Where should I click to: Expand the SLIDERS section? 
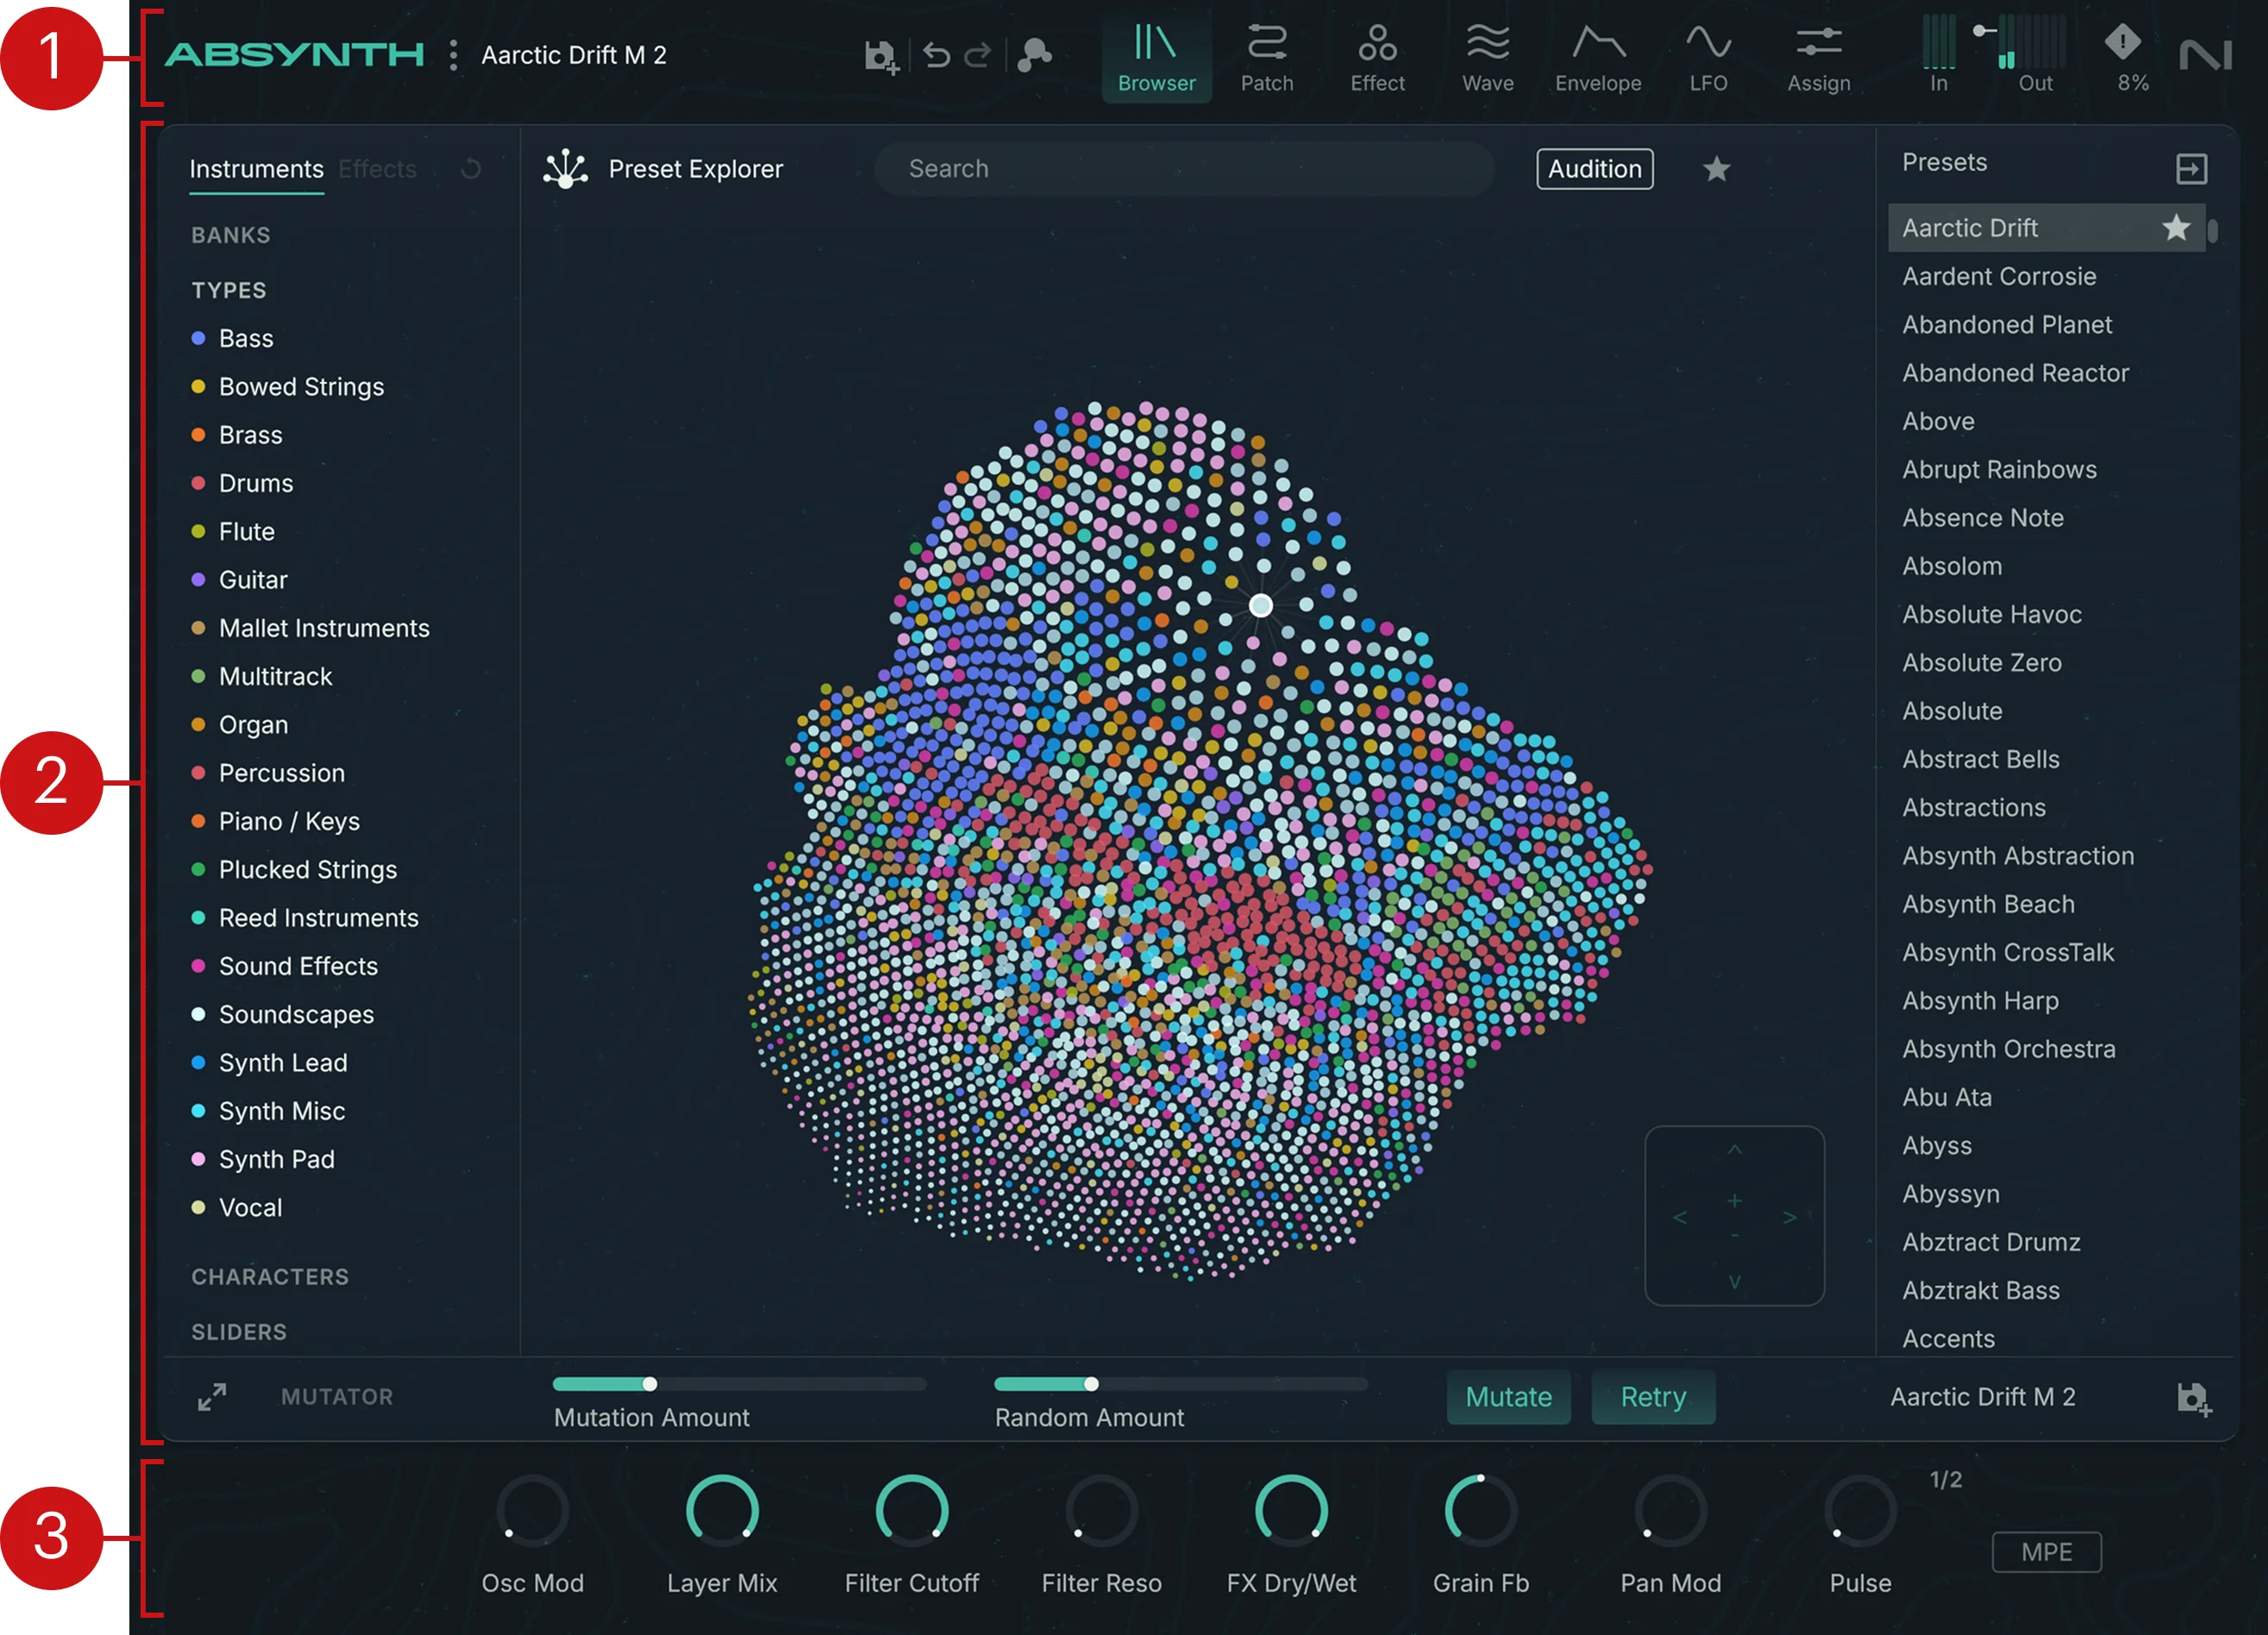(239, 1332)
